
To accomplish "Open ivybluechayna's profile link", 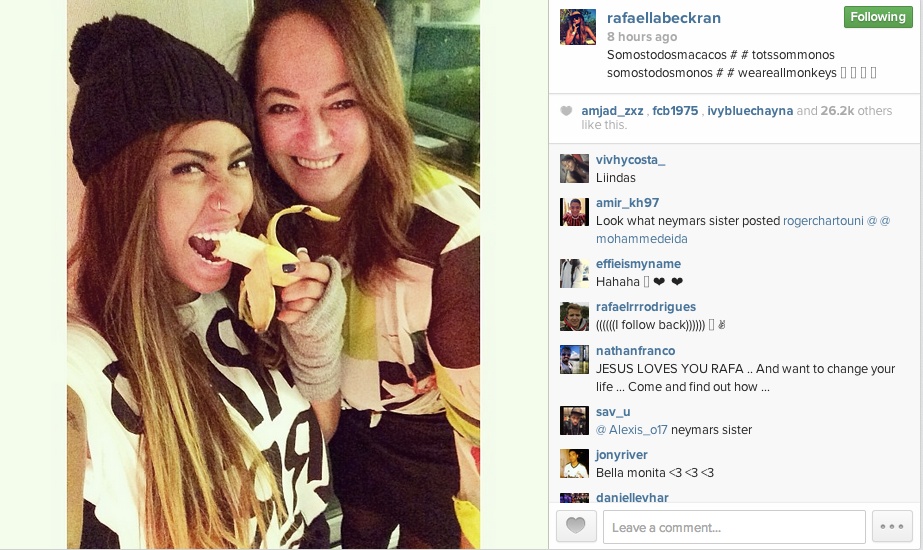I will click(750, 111).
